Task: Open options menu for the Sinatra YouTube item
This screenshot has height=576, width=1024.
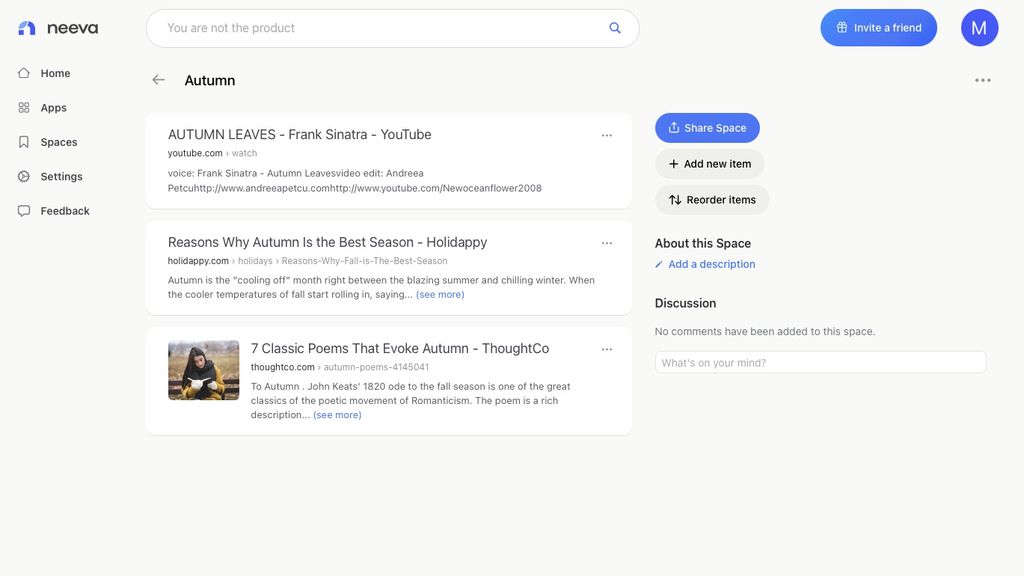Action: [x=607, y=135]
